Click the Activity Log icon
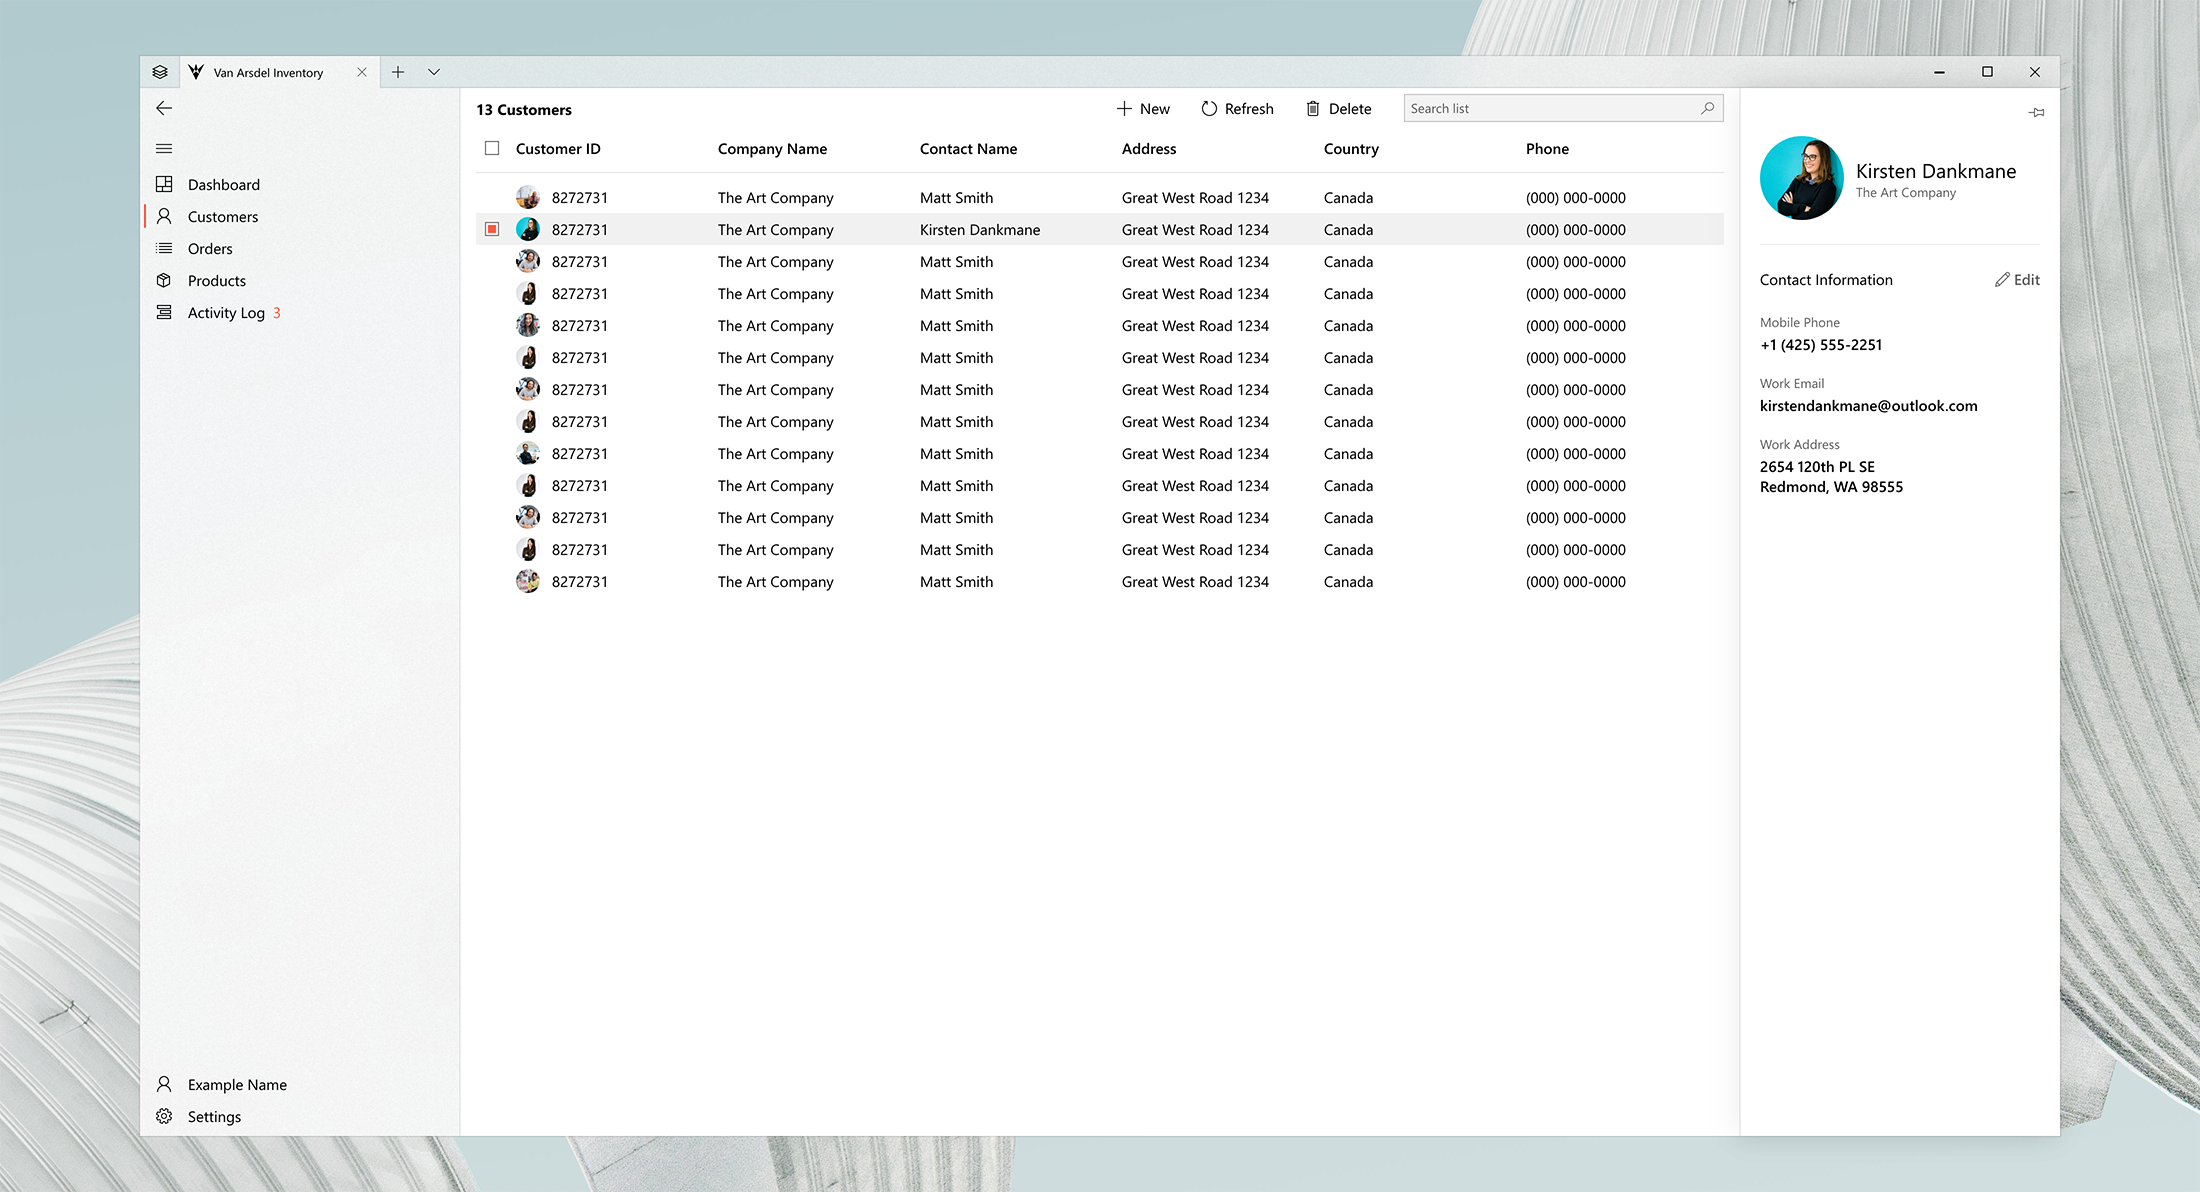 pos(164,312)
